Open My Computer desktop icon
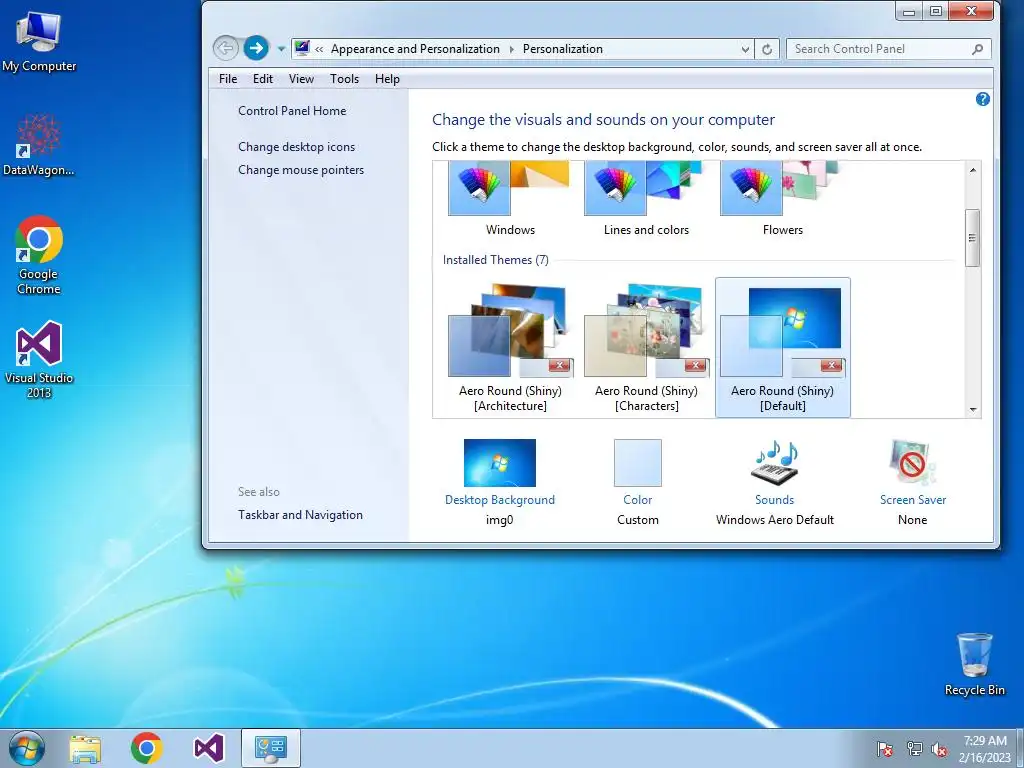The image size is (1024, 768). coord(39,41)
